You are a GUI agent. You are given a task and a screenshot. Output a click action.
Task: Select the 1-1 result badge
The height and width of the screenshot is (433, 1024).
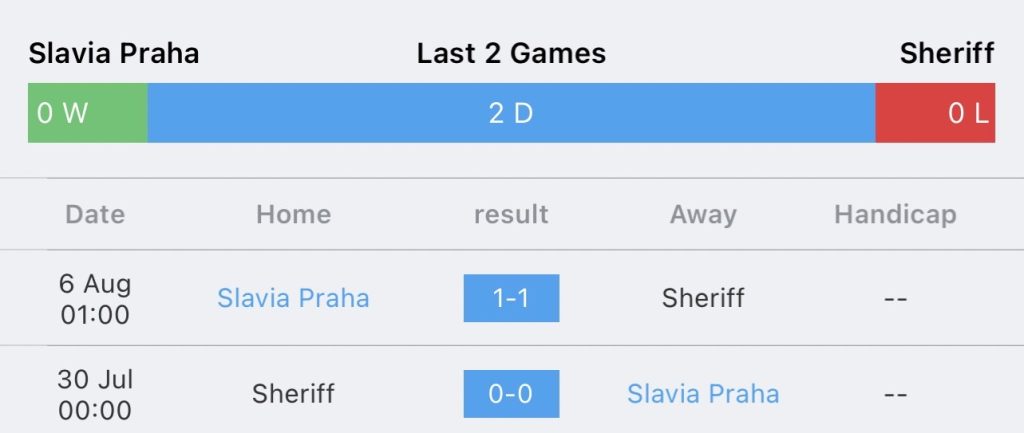pos(511,298)
